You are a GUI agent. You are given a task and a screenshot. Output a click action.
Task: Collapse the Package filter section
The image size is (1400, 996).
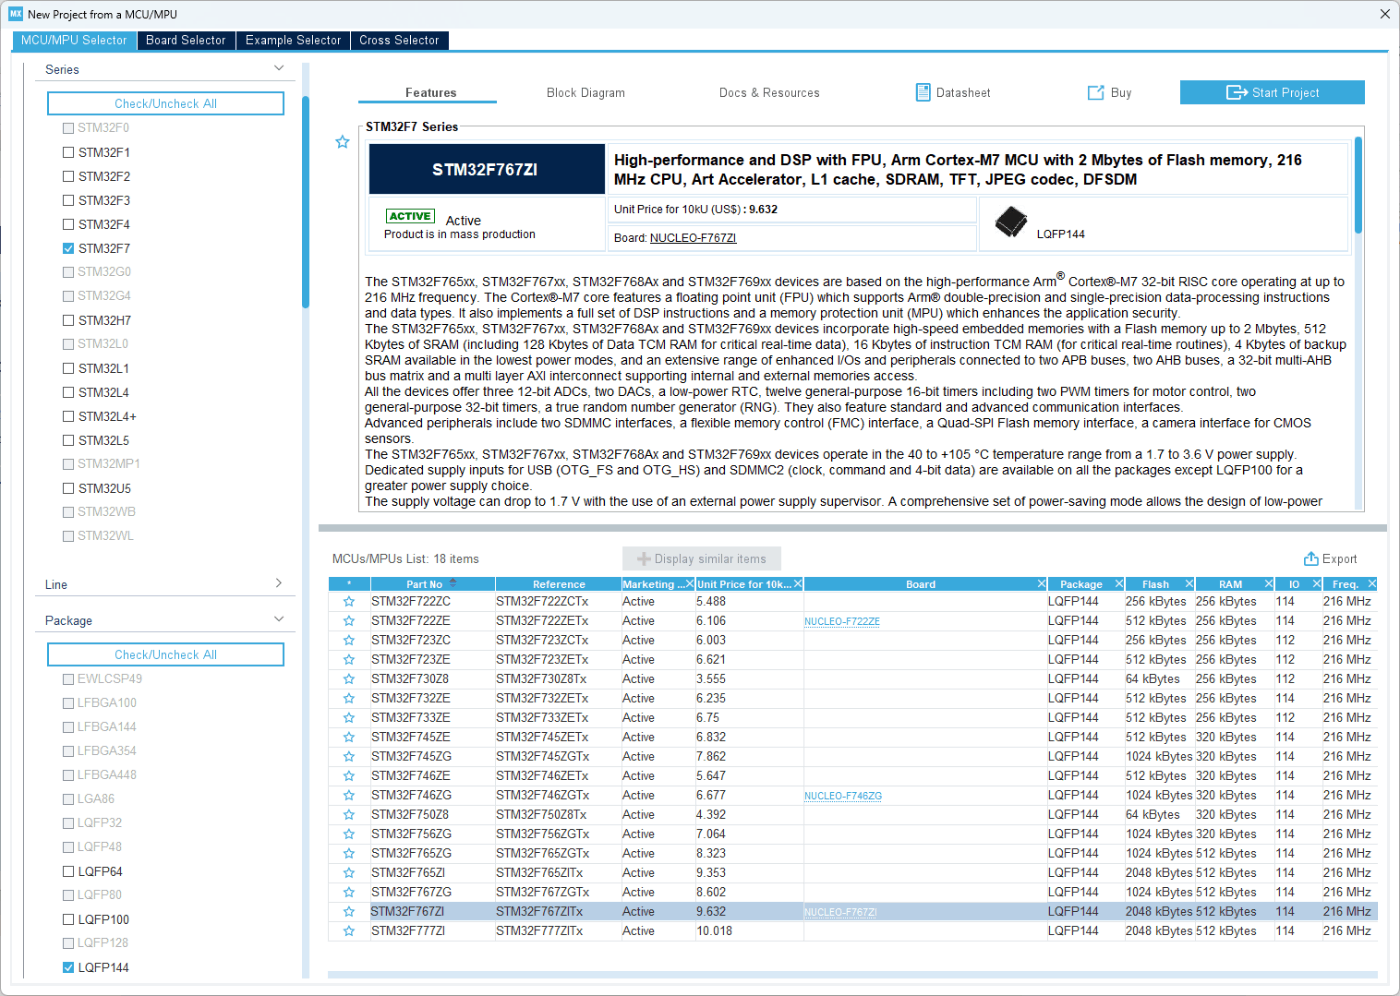click(x=279, y=619)
